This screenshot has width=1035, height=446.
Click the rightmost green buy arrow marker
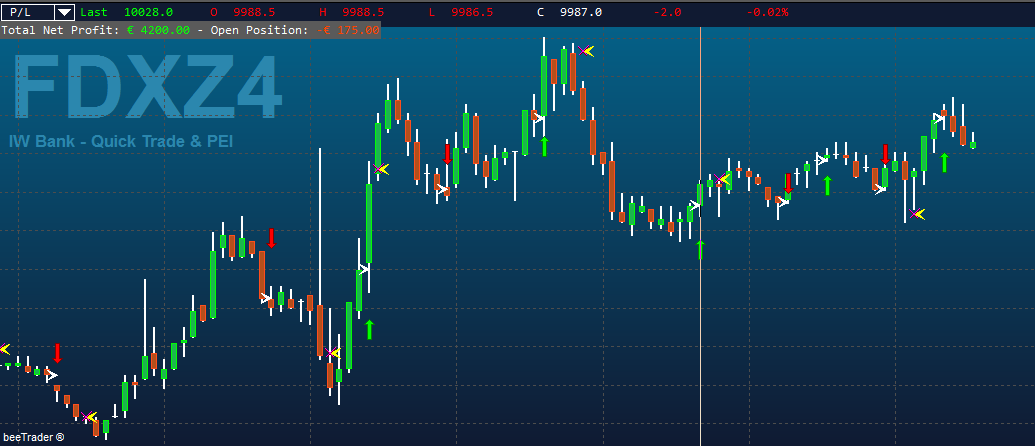click(945, 162)
